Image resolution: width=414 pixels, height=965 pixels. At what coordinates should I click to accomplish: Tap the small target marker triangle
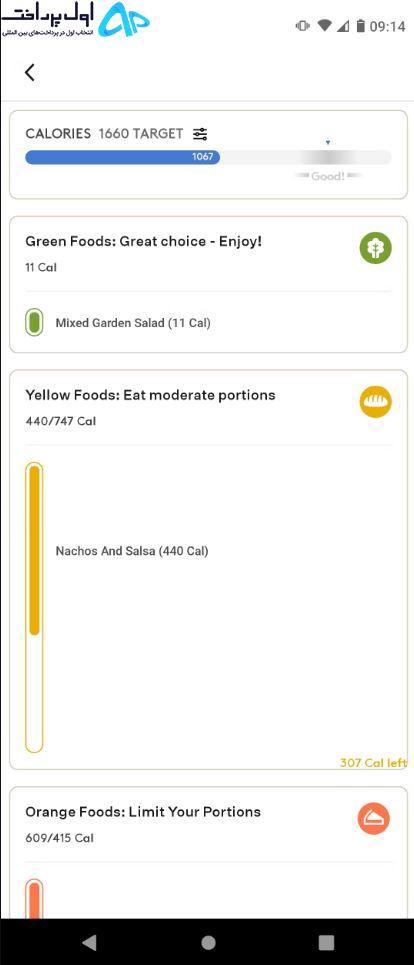pos(328,142)
